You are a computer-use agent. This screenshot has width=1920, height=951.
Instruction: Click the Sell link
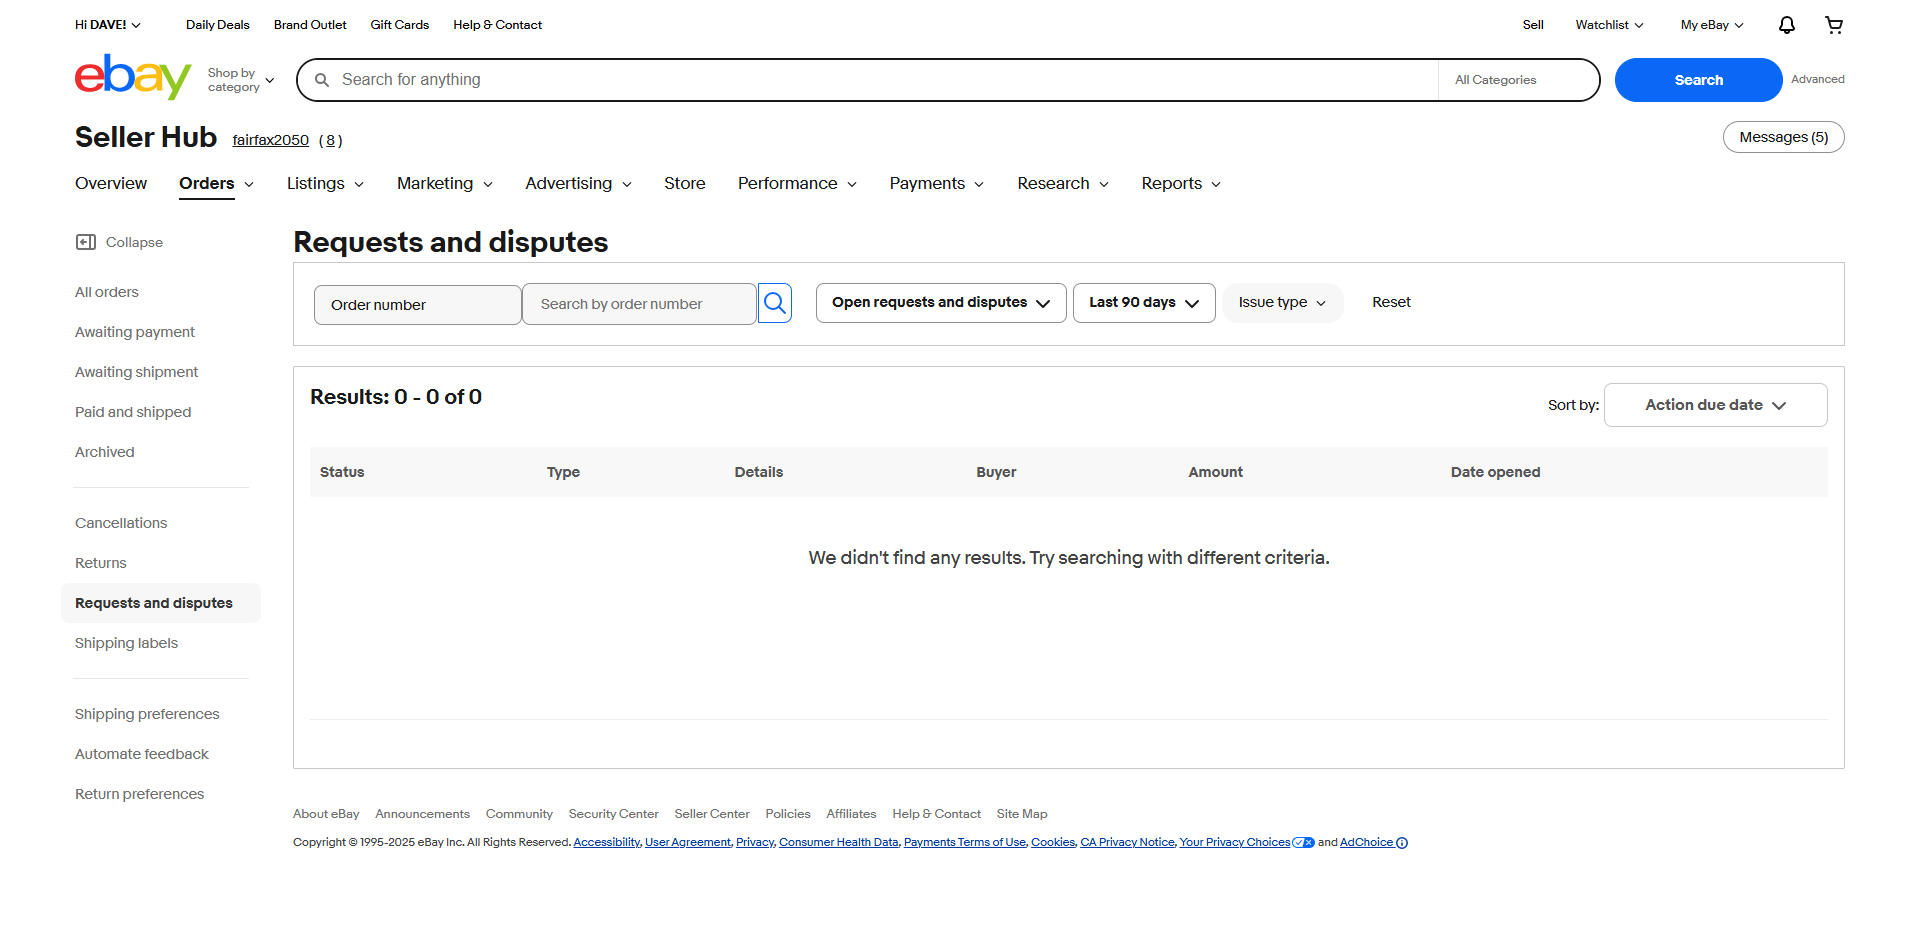coord(1533,25)
